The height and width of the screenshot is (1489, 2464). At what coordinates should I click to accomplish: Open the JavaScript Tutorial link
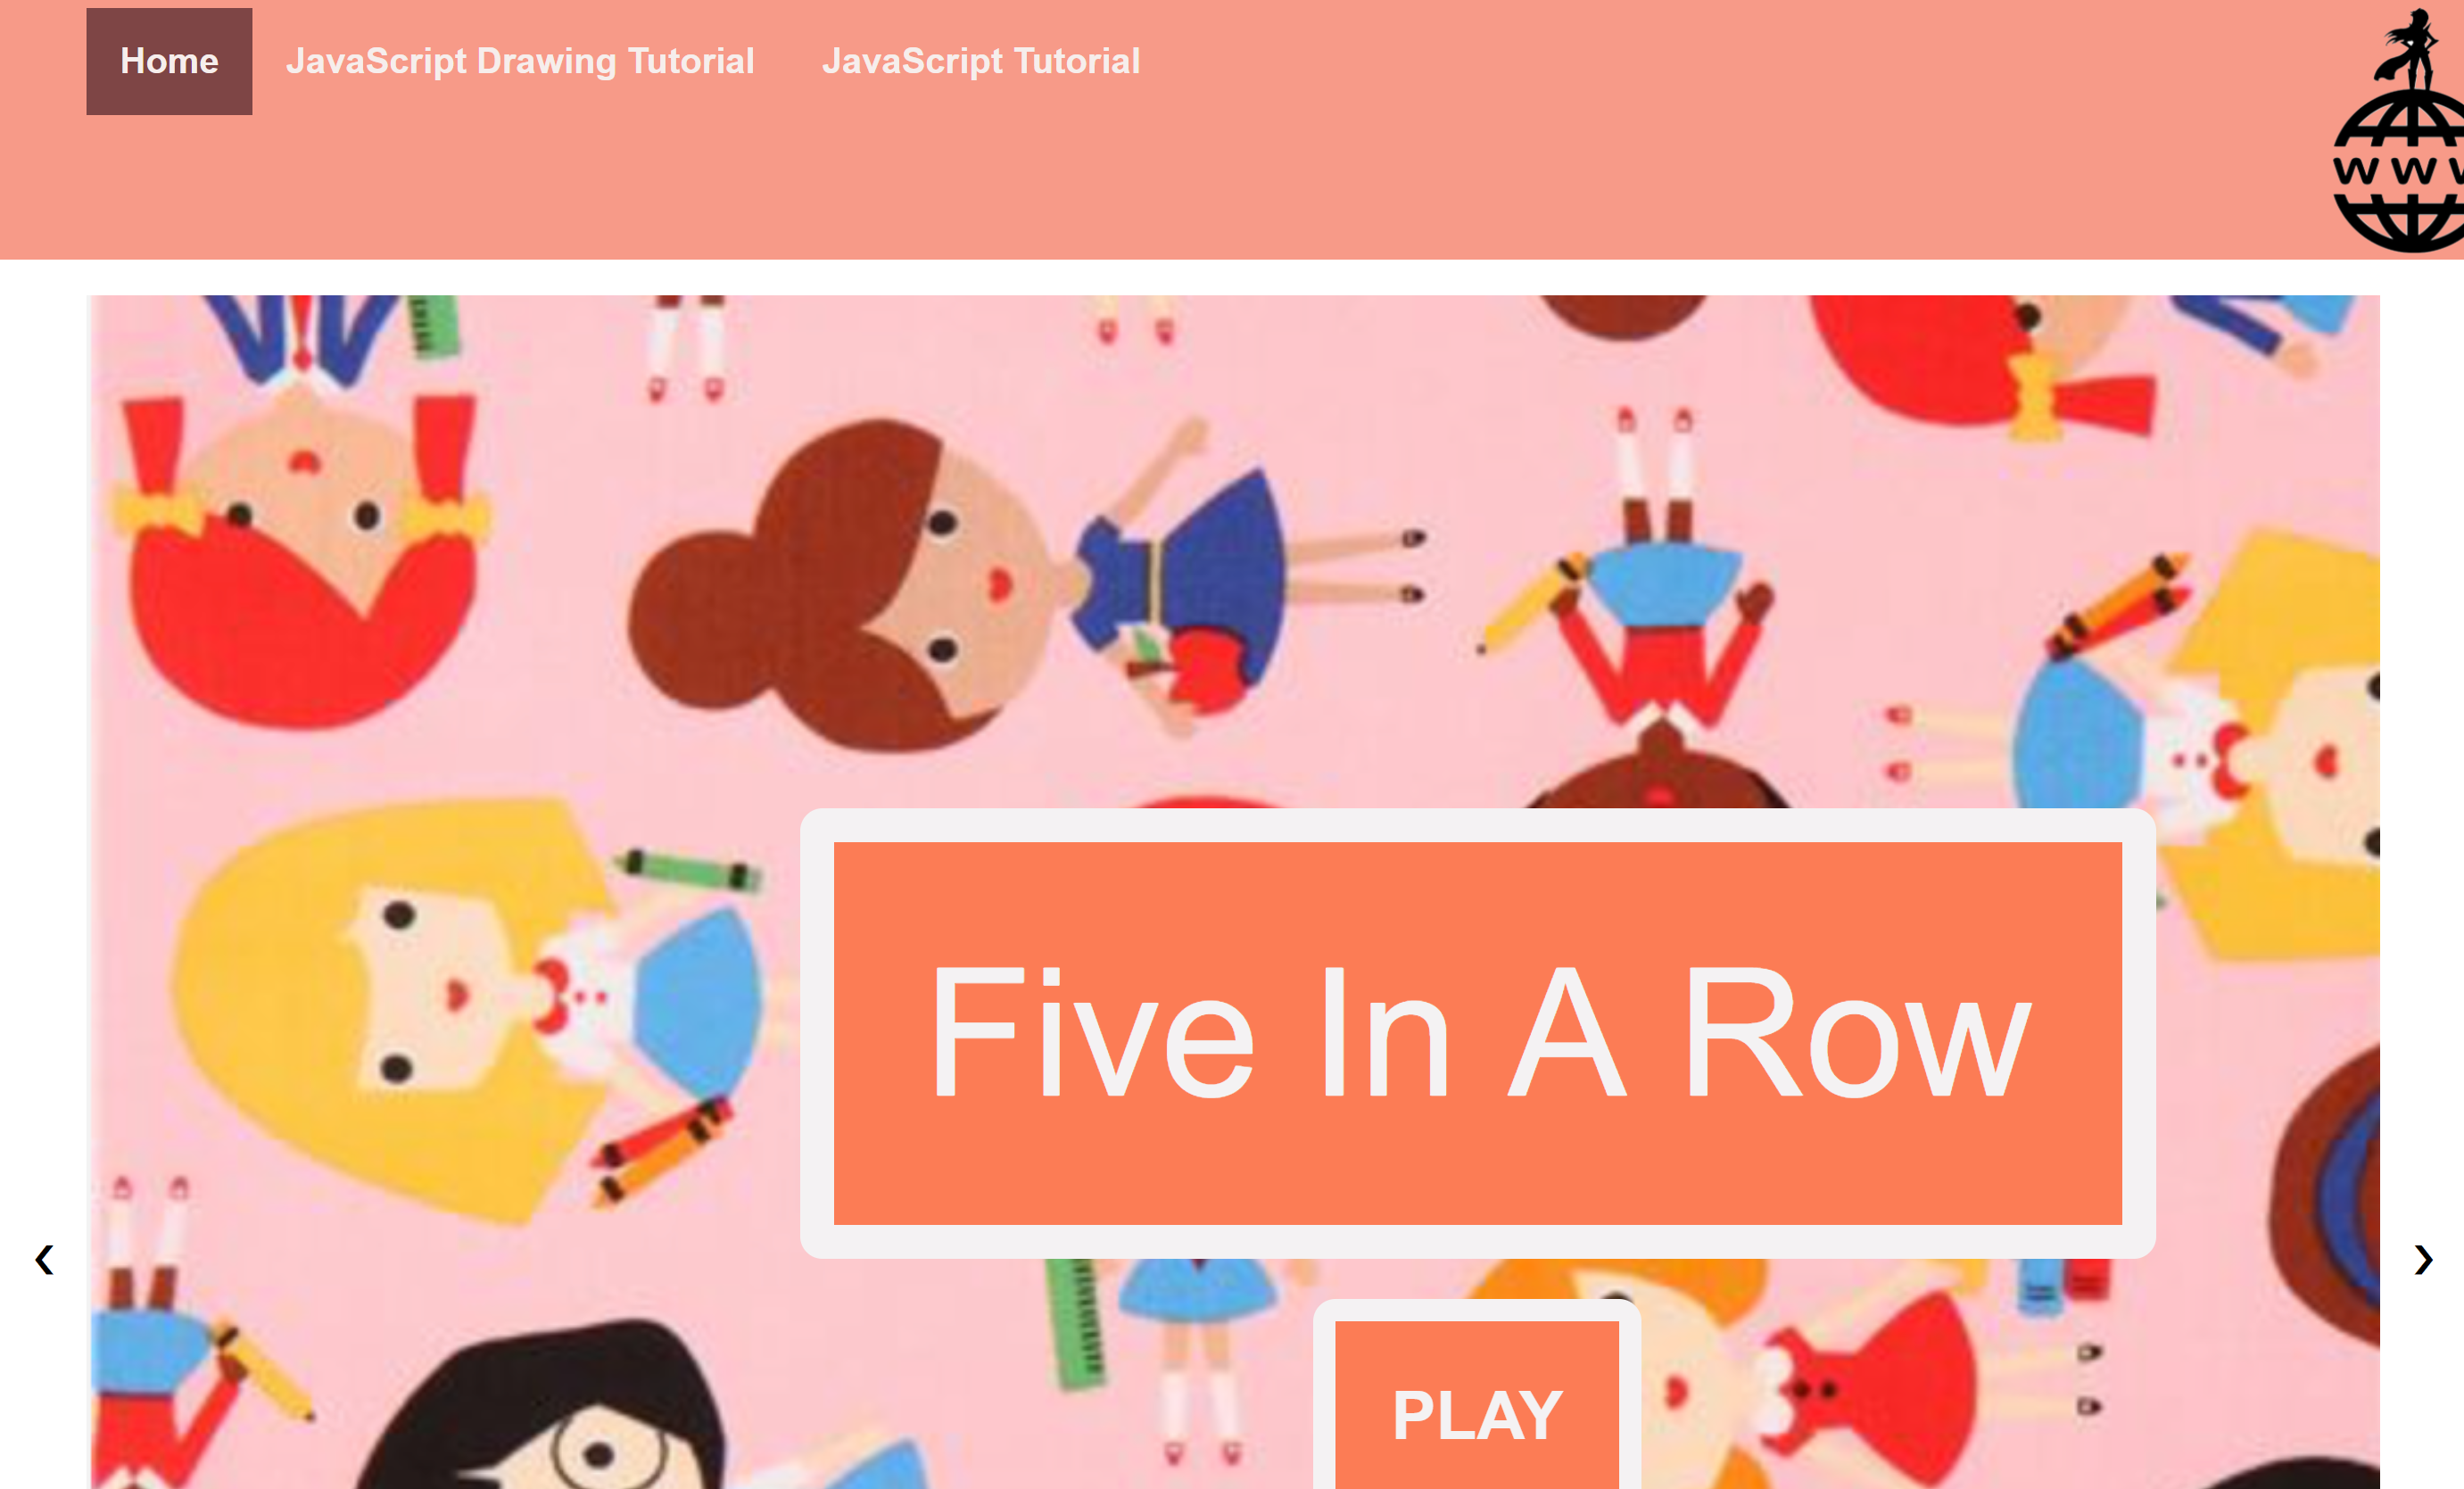click(x=981, y=61)
